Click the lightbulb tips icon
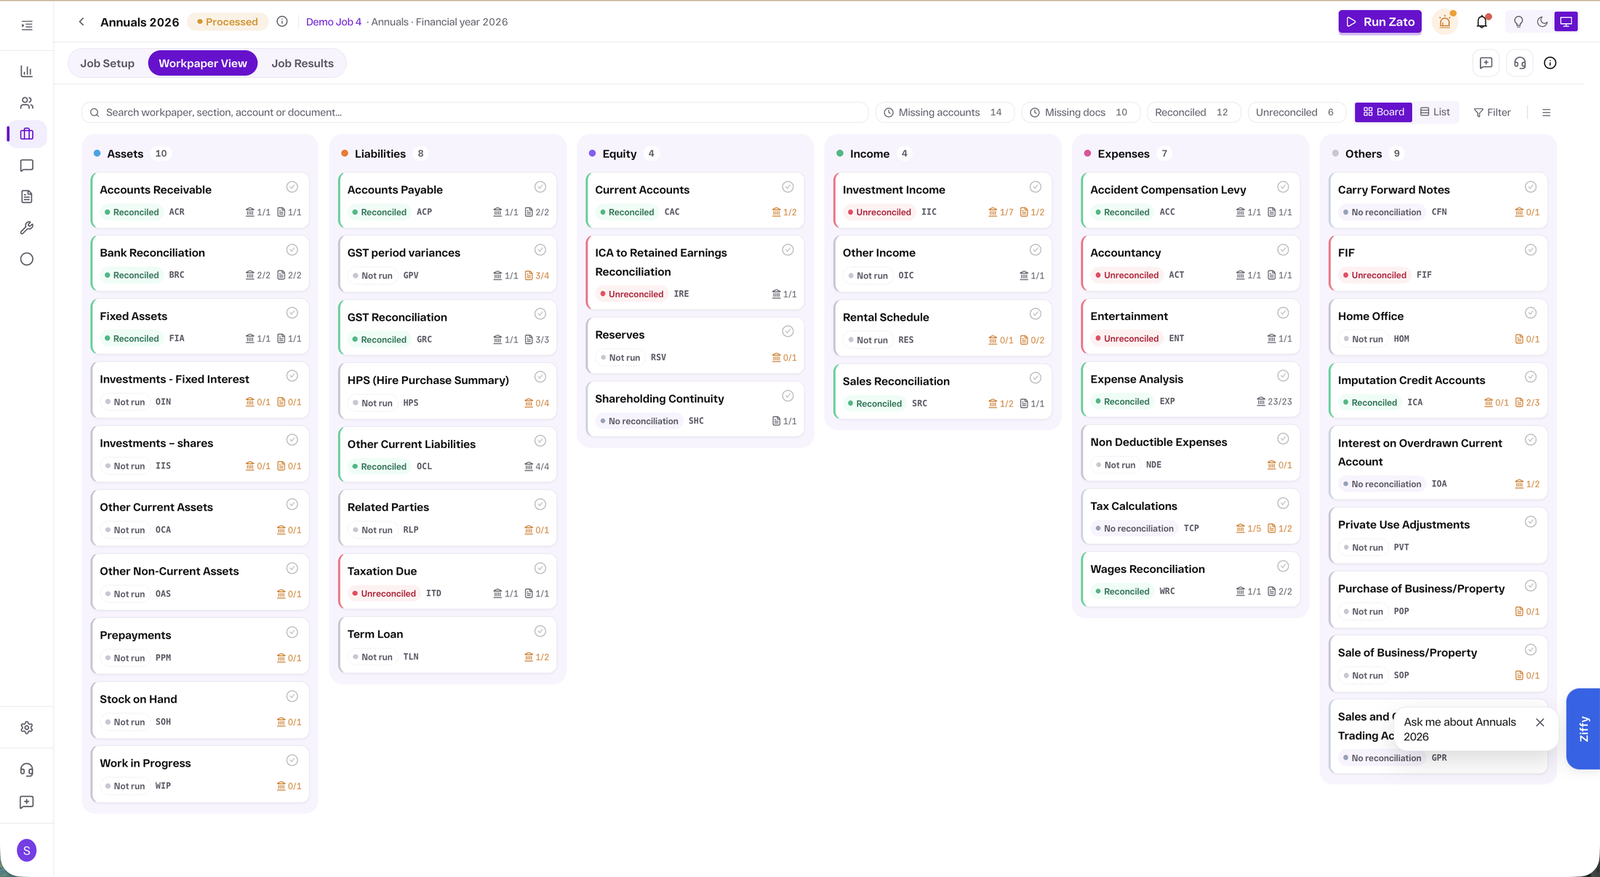1600x877 pixels. [x=1518, y=22]
